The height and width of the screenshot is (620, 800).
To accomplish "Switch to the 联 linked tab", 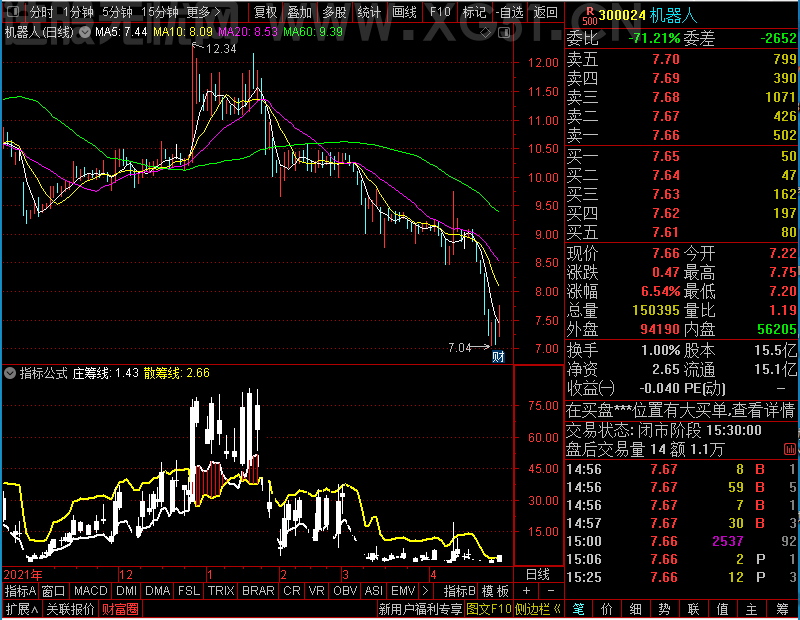I will 693,609.
